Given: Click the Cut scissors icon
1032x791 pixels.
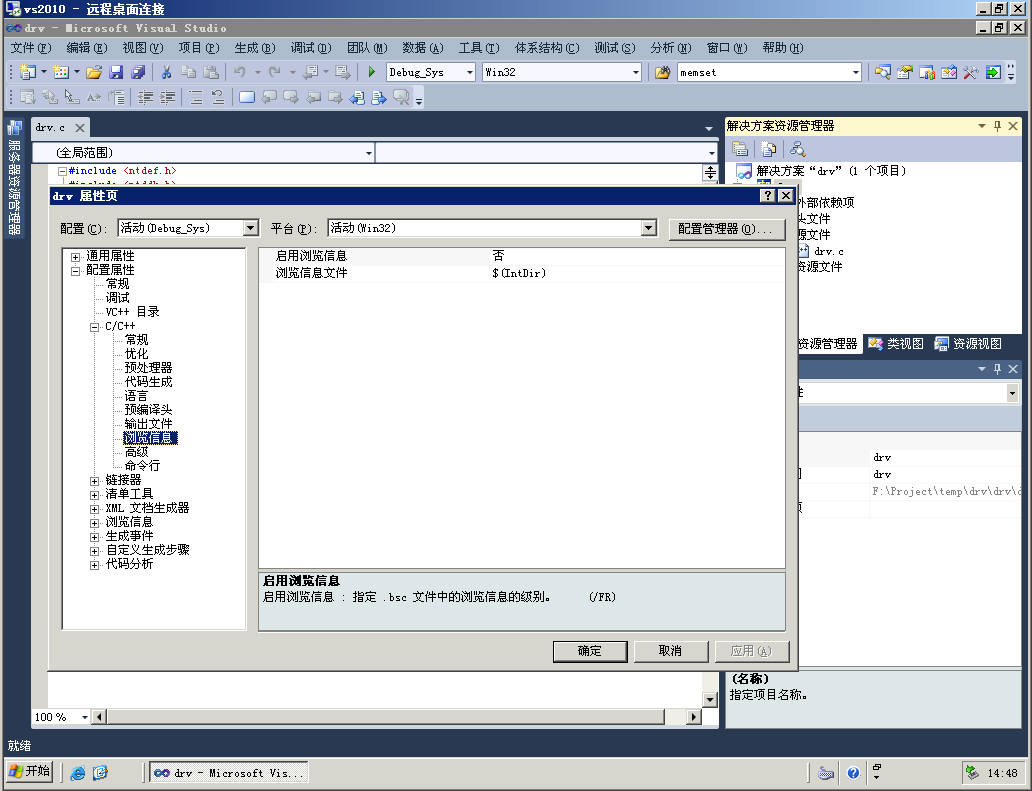Looking at the screenshot, I should point(166,72).
